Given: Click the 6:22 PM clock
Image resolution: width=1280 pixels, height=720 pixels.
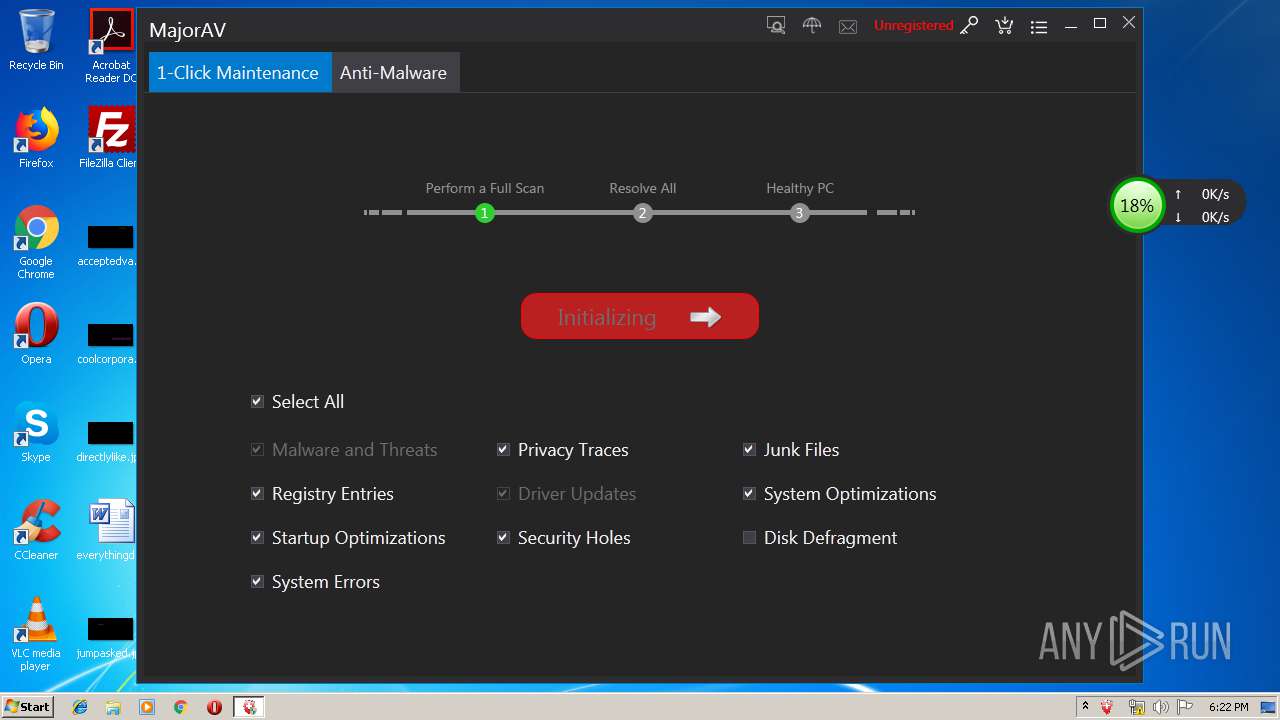Looking at the screenshot, I should click(1228, 707).
